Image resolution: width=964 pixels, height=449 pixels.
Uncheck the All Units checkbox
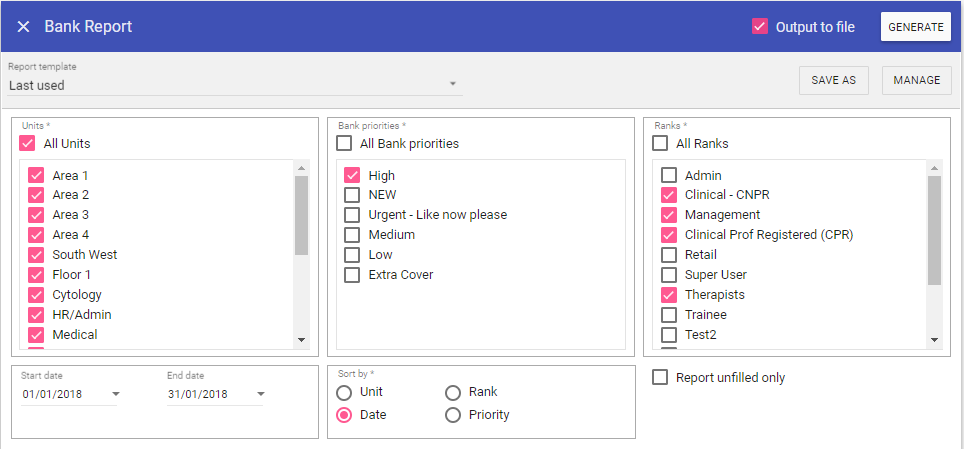click(28, 144)
